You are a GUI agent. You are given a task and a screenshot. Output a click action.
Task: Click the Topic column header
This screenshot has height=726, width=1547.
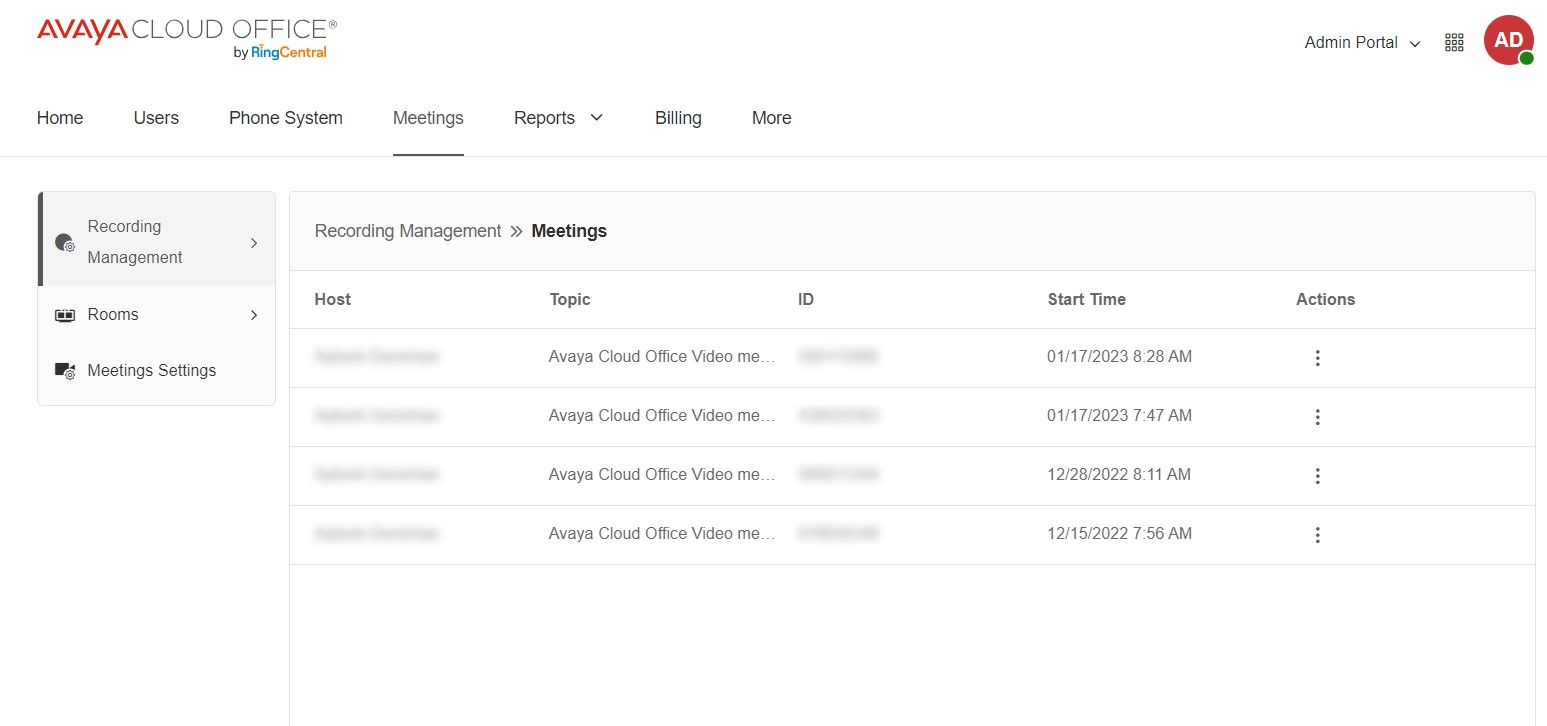[x=570, y=299]
